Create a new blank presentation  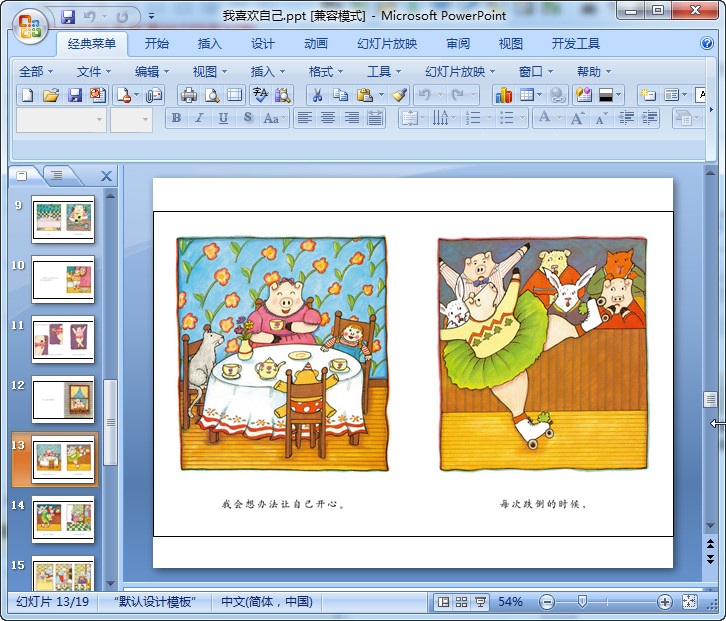28,95
